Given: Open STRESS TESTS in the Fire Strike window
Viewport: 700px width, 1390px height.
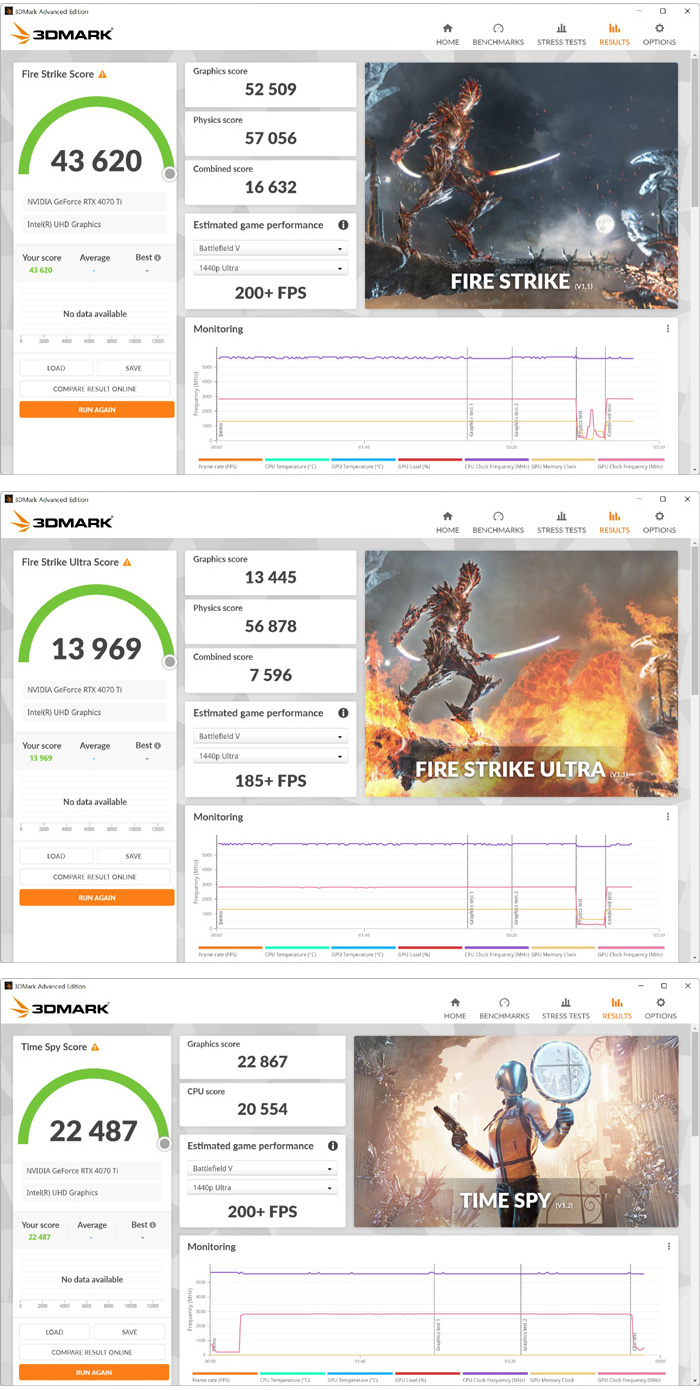Looking at the screenshot, I should 561,34.
